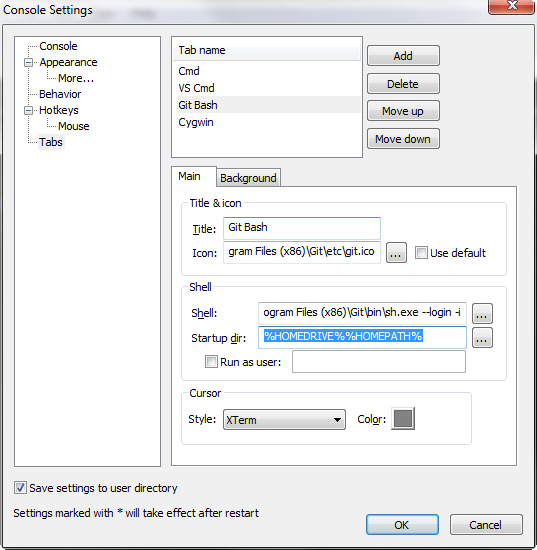Viewport: 537px width, 550px height.
Task: Click the Cancel button
Action: [486, 525]
